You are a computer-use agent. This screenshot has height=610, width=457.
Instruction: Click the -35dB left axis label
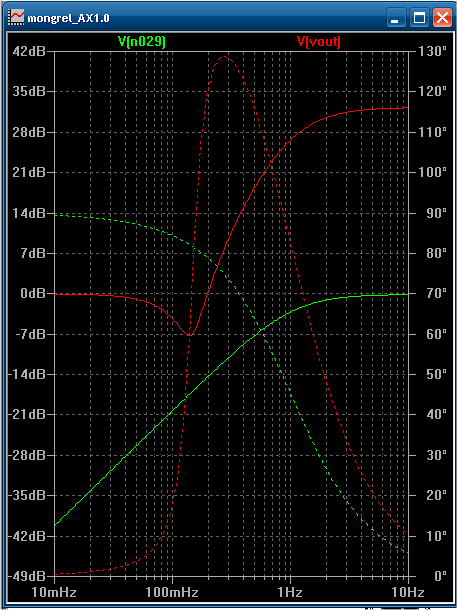pos(26,495)
